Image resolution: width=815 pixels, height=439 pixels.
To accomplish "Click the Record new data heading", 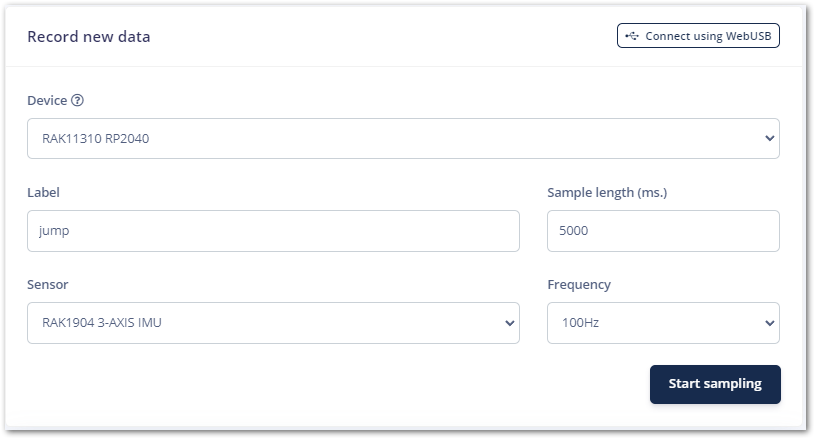I will click(x=89, y=37).
